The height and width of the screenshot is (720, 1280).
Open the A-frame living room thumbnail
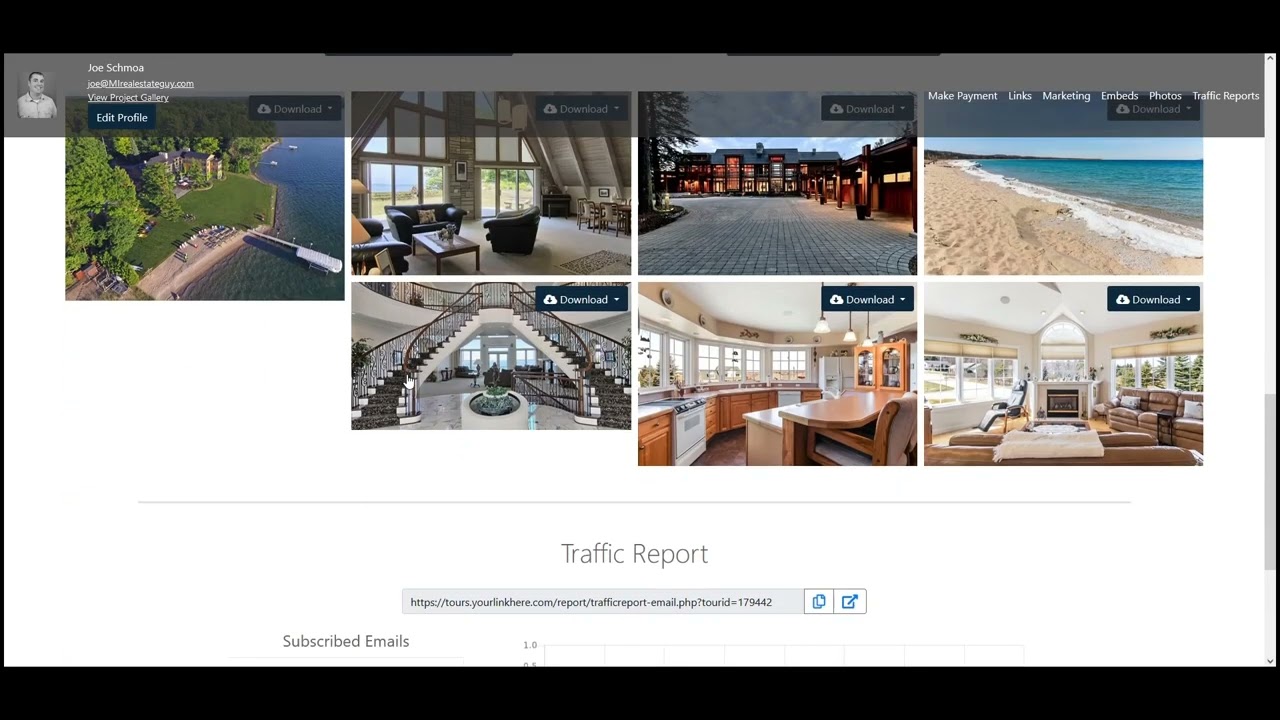pyautogui.click(x=491, y=184)
